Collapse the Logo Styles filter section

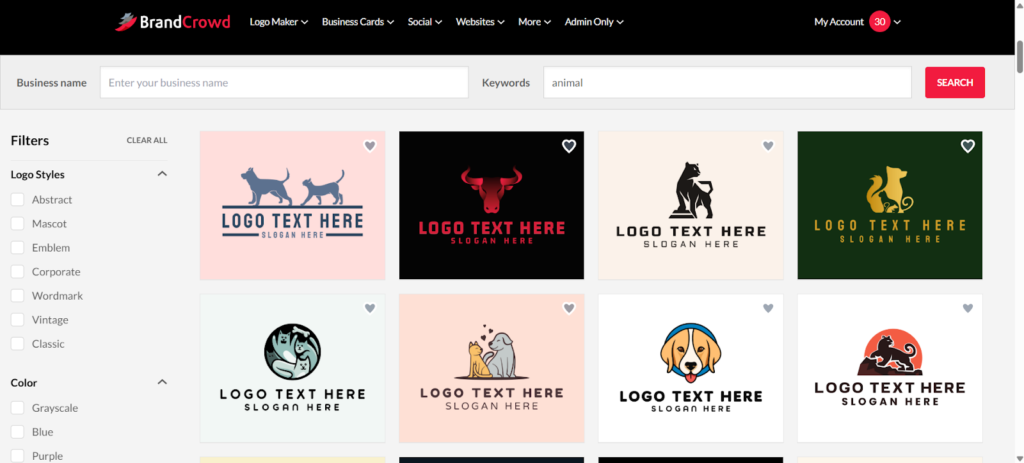[x=162, y=174]
